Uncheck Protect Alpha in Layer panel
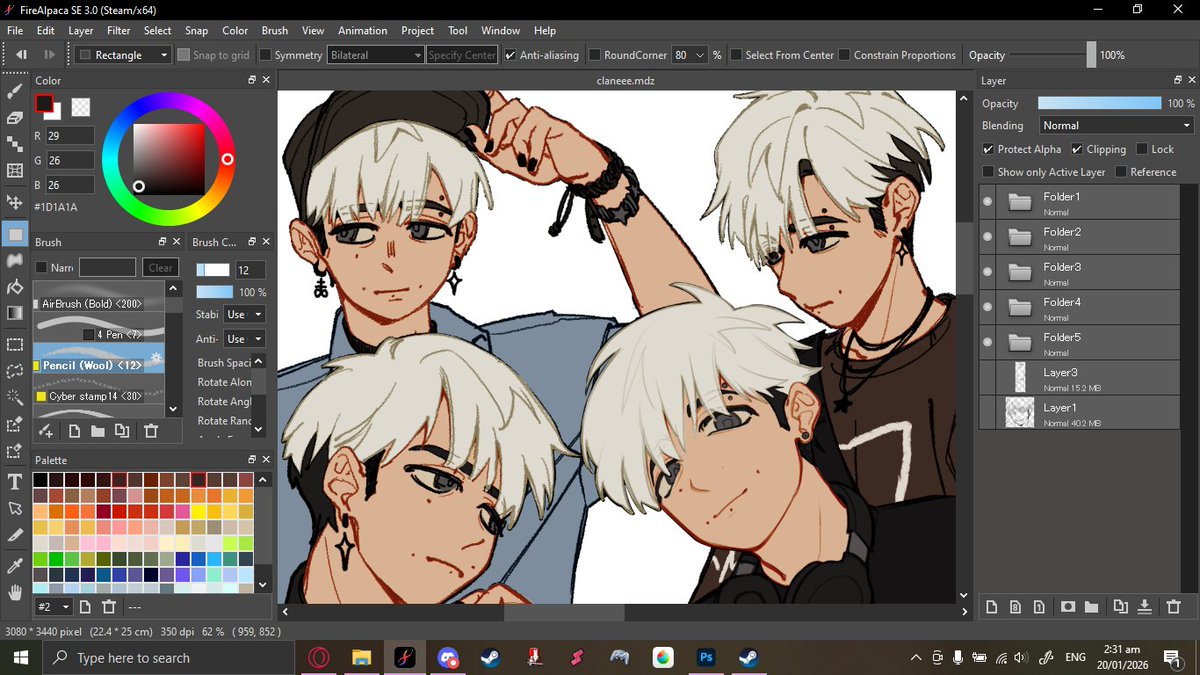Viewport: 1200px width, 675px height. click(x=989, y=149)
